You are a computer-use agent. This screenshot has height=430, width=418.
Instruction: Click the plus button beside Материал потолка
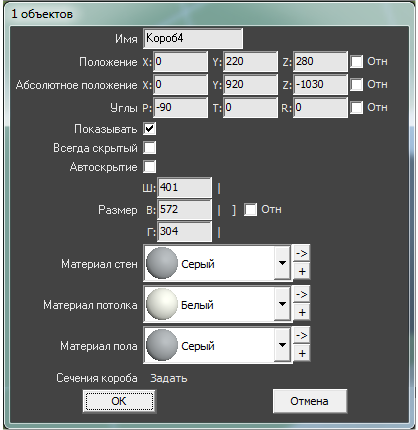click(301, 312)
